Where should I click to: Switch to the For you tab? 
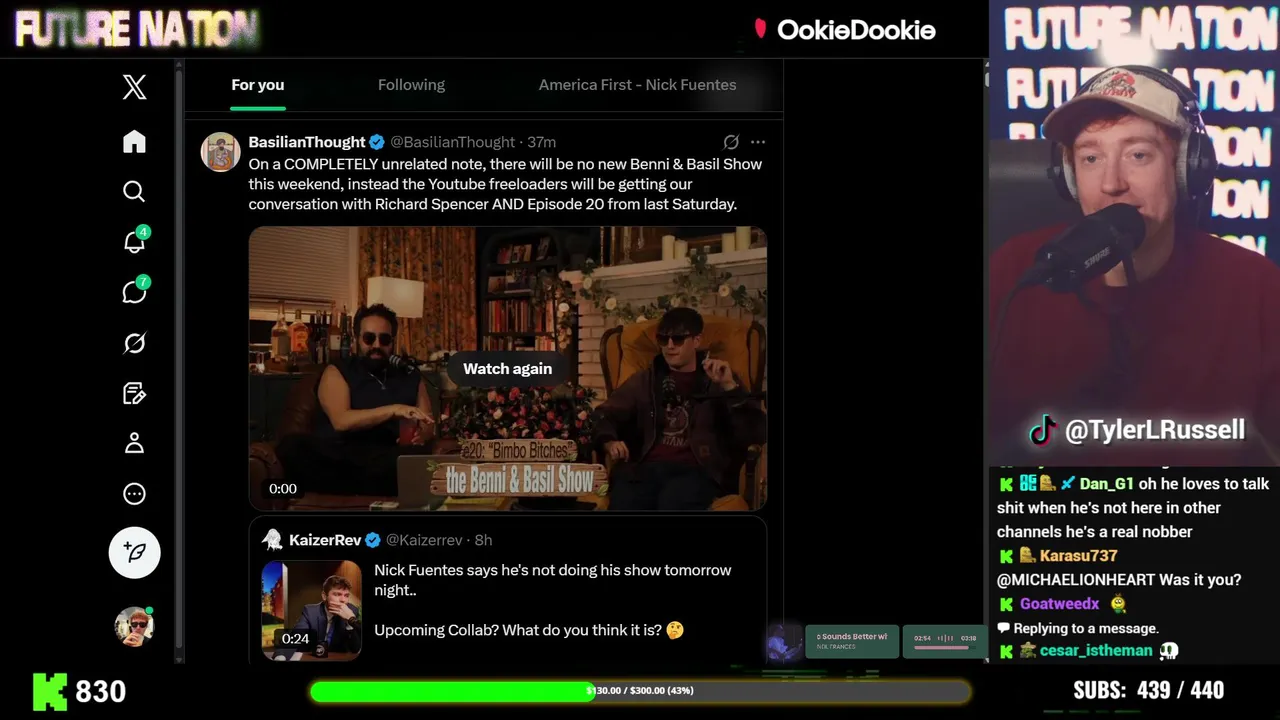pyautogui.click(x=258, y=85)
